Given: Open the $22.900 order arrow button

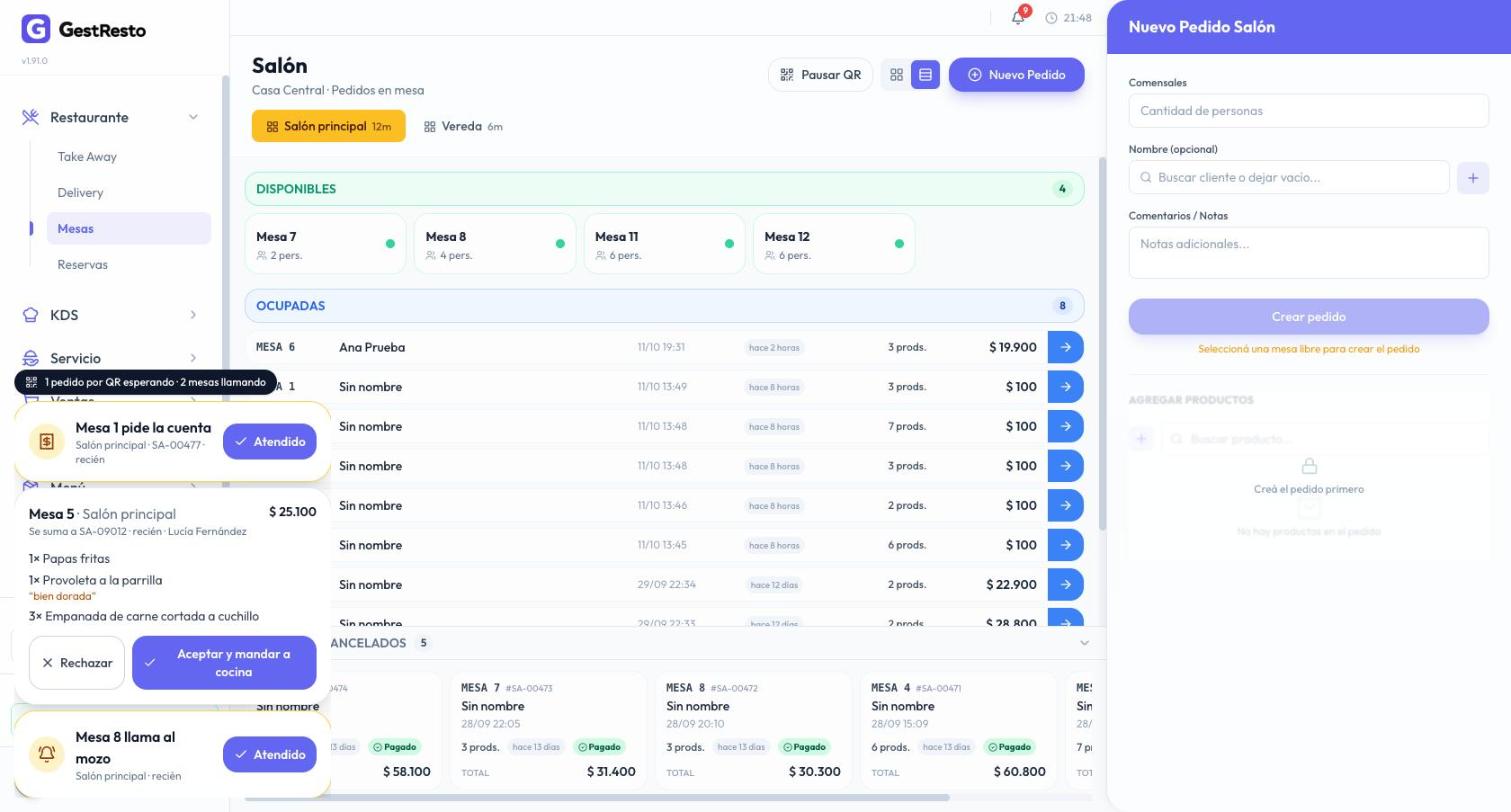Looking at the screenshot, I should [x=1065, y=584].
